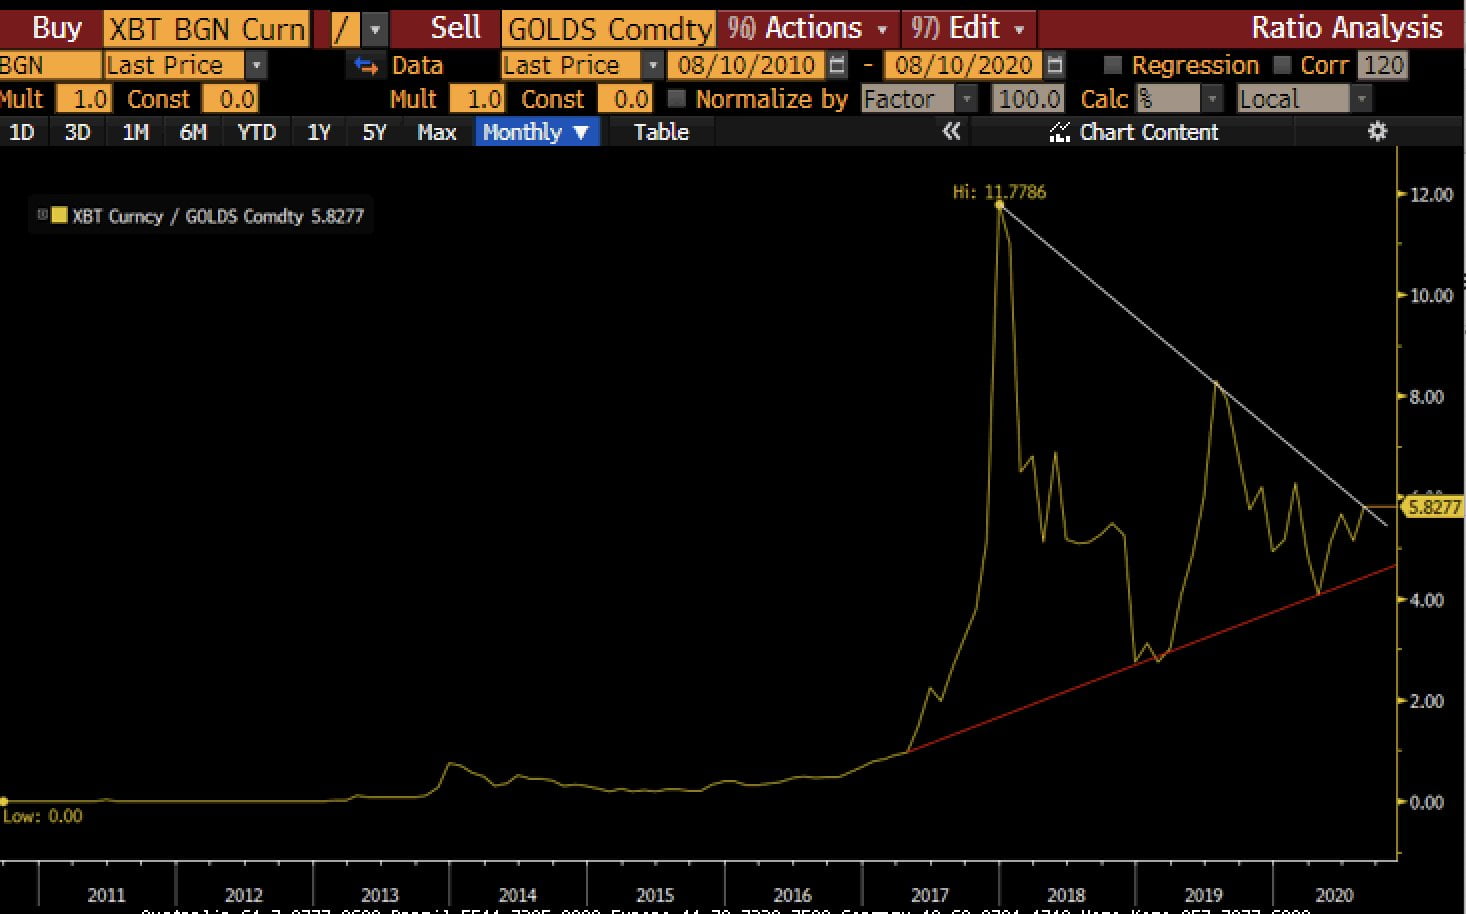The width and height of the screenshot is (1466, 914).
Task: Open the ratio operator dropdown arrow
Action: (x=375, y=29)
